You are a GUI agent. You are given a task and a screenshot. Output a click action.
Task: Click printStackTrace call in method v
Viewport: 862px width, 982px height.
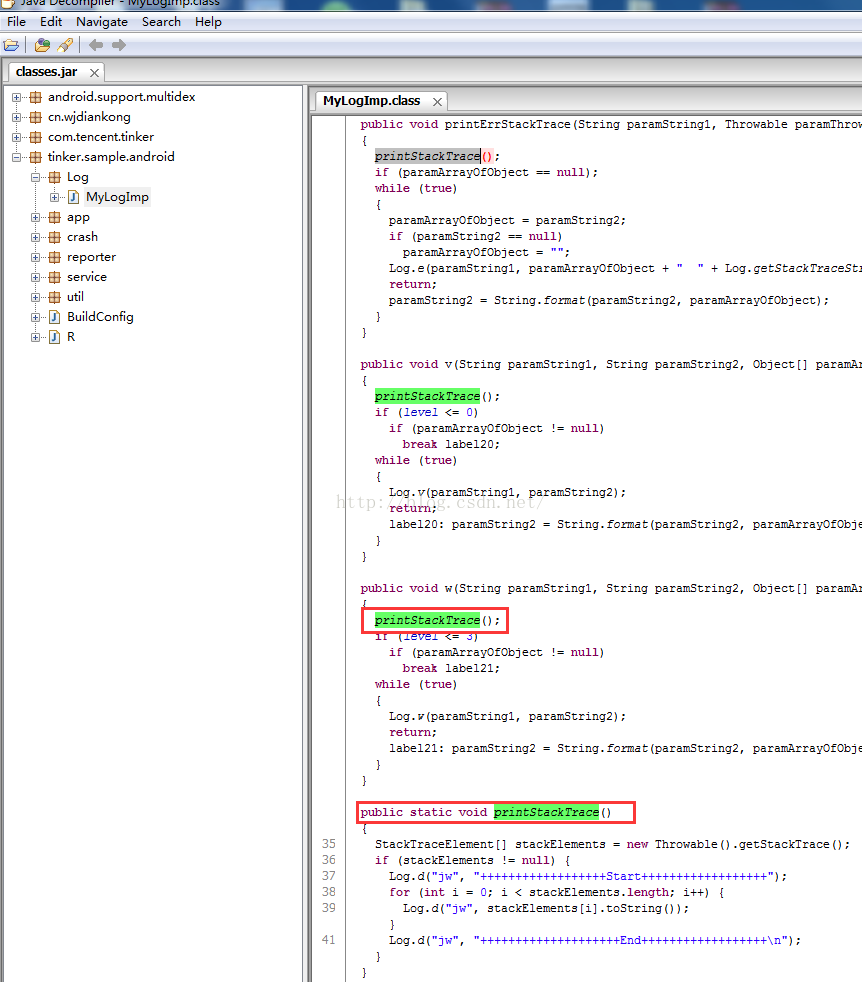tap(427, 396)
